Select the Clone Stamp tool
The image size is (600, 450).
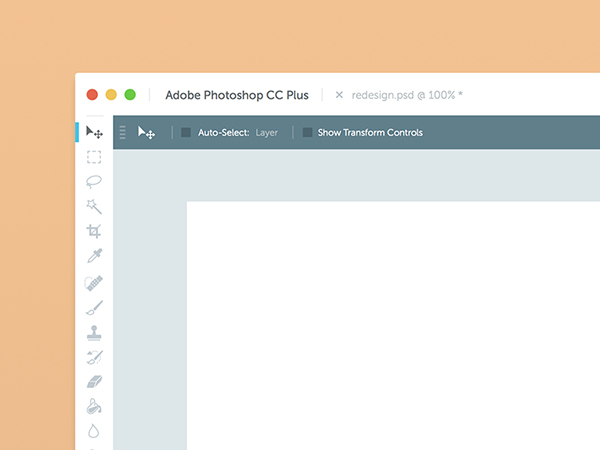pos(94,333)
